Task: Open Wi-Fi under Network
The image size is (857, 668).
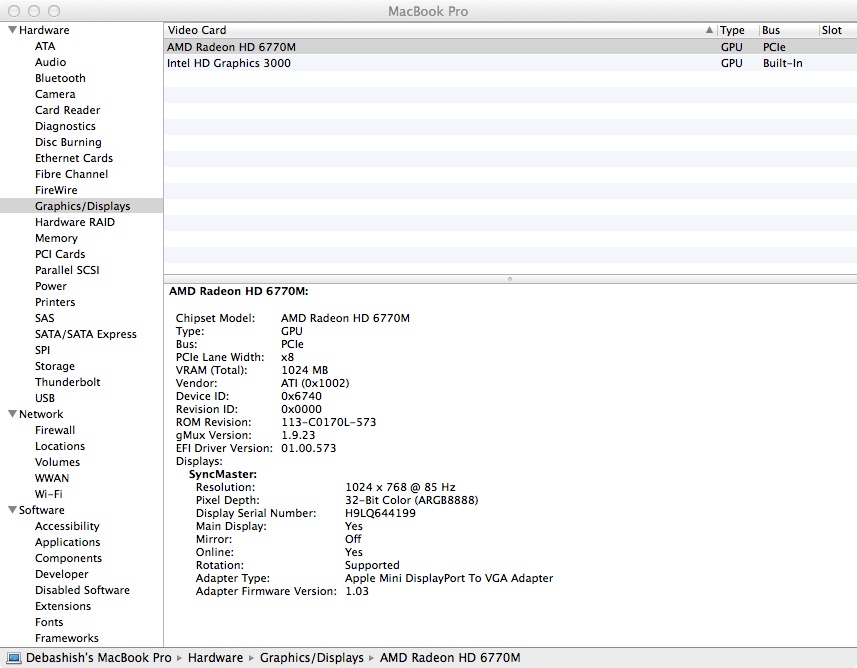Action: tap(49, 494)
